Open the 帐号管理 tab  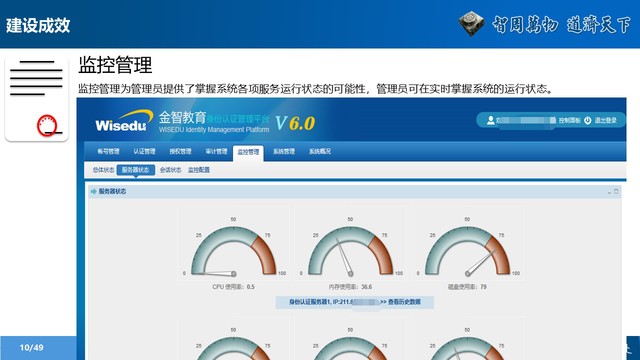(x=108, y=151)
